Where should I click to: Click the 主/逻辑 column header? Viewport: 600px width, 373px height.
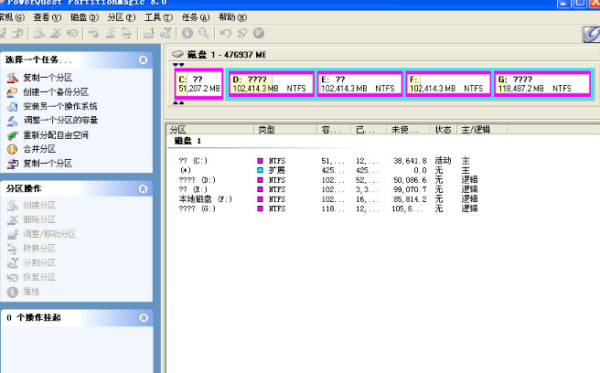[482, 130]
